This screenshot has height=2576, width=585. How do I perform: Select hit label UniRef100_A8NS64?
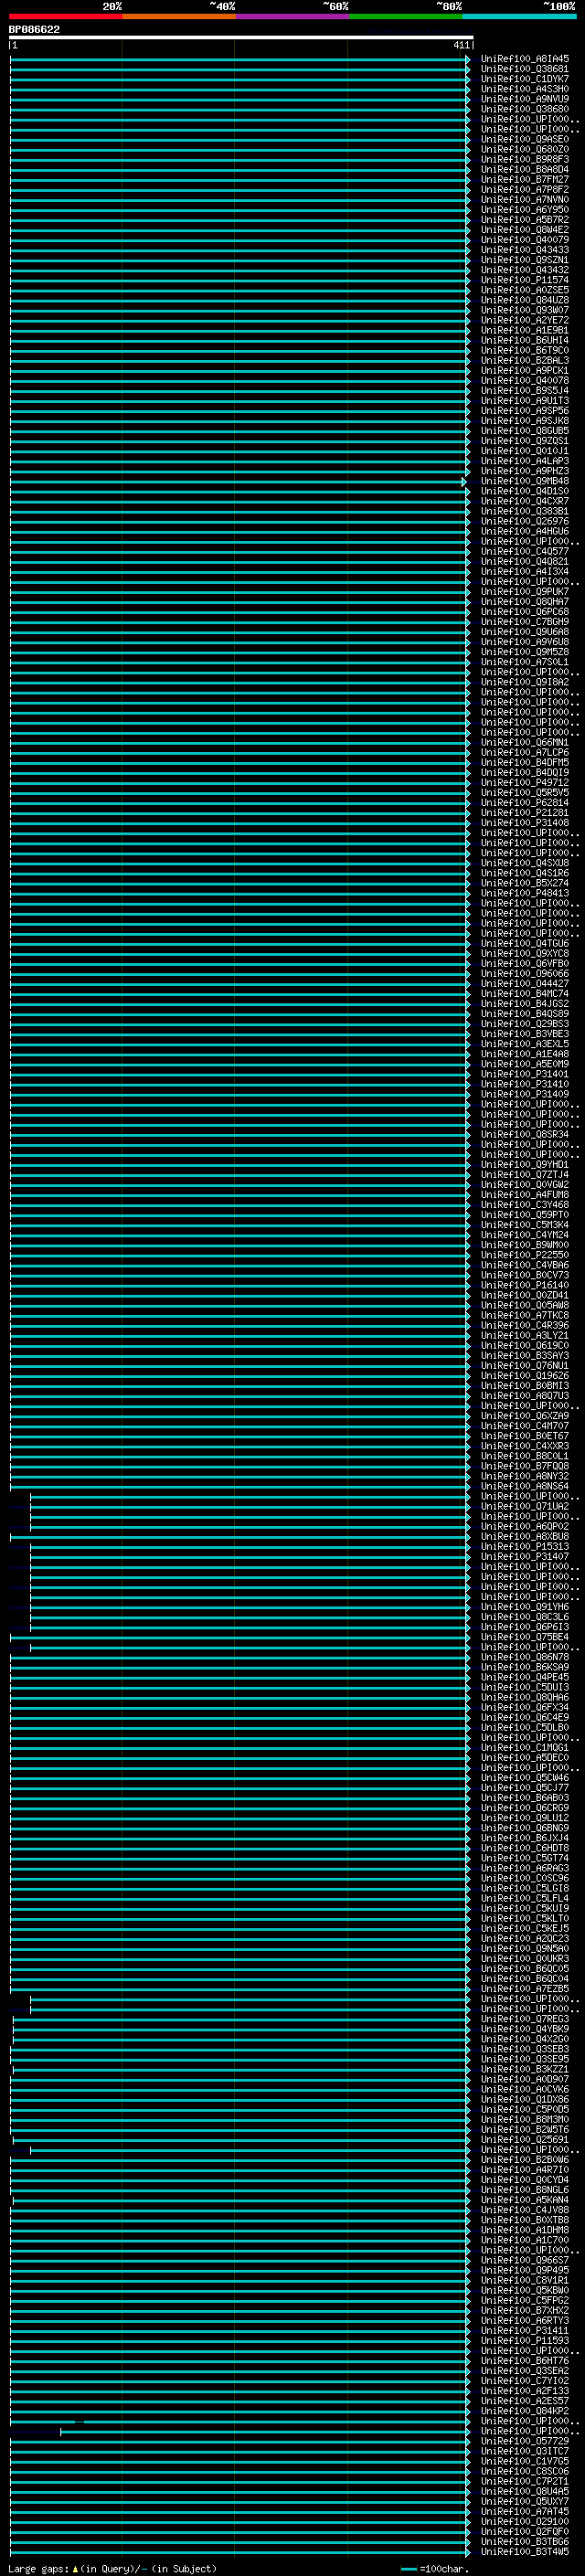[525, 1487]
